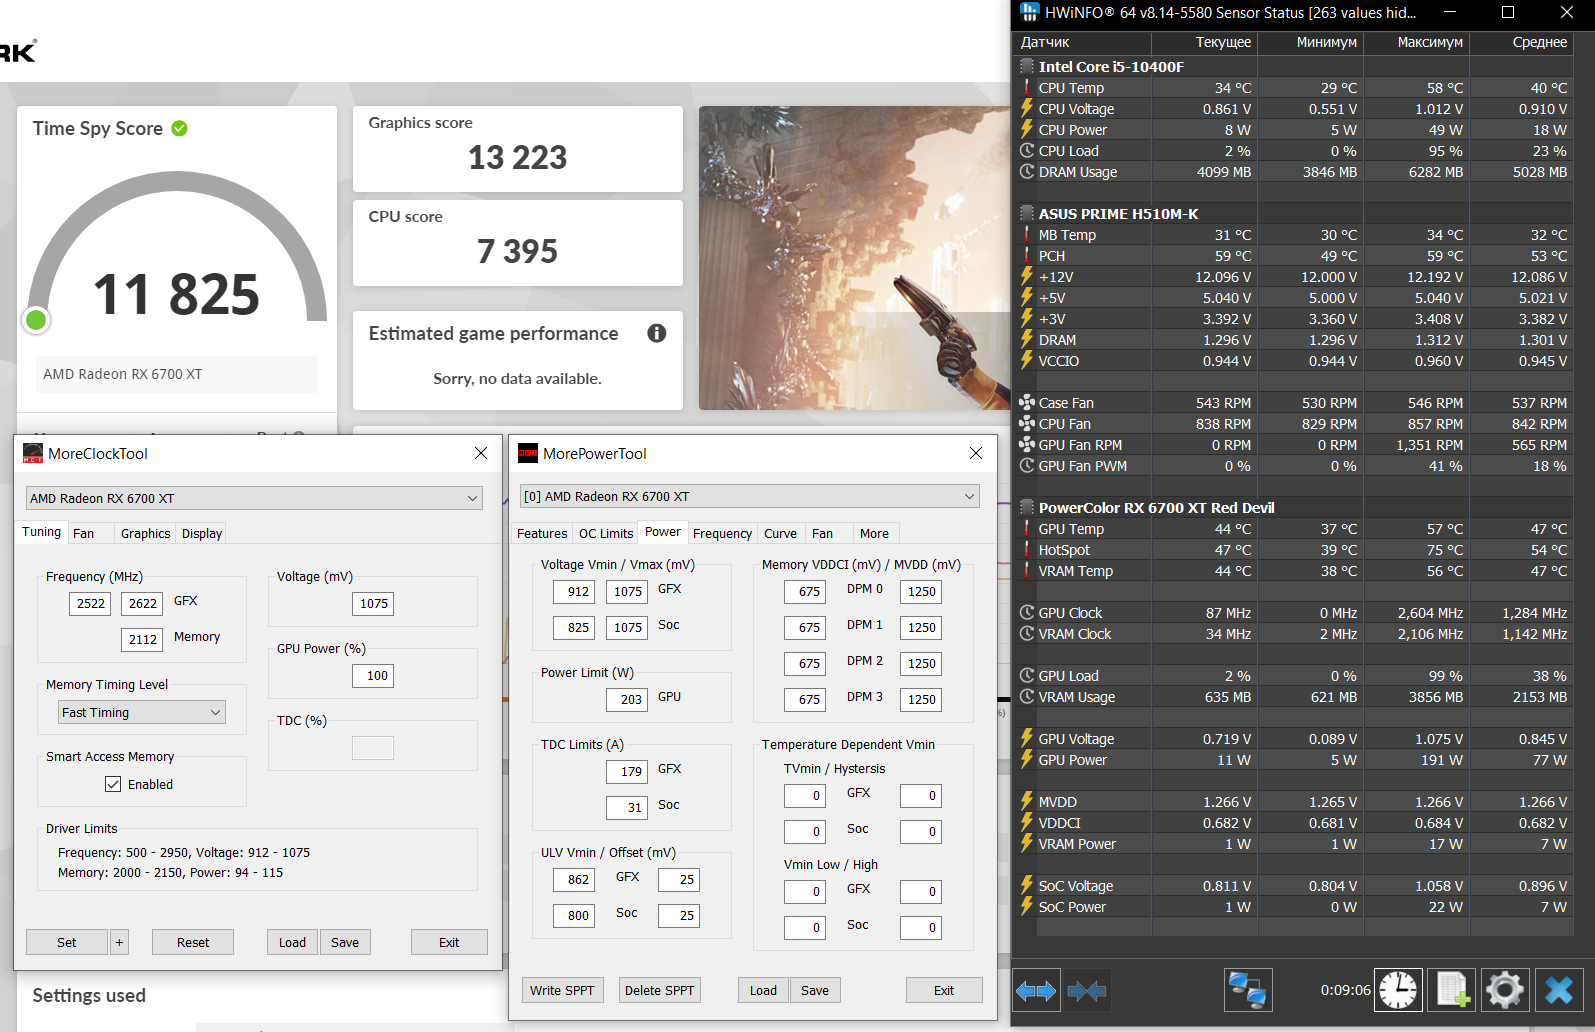Click the fan icon on the CPU Fan row
The height and width of the screenshot is (1032, 1595).
1027,424
